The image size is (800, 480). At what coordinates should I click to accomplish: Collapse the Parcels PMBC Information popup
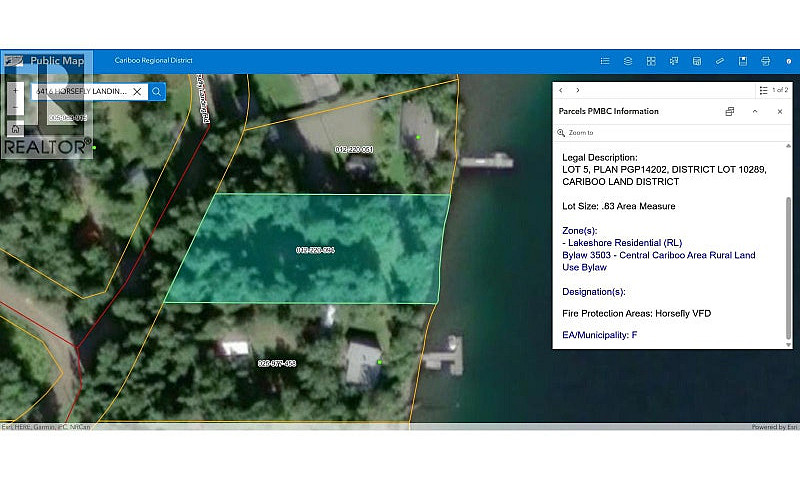click(x=755, y=111)
